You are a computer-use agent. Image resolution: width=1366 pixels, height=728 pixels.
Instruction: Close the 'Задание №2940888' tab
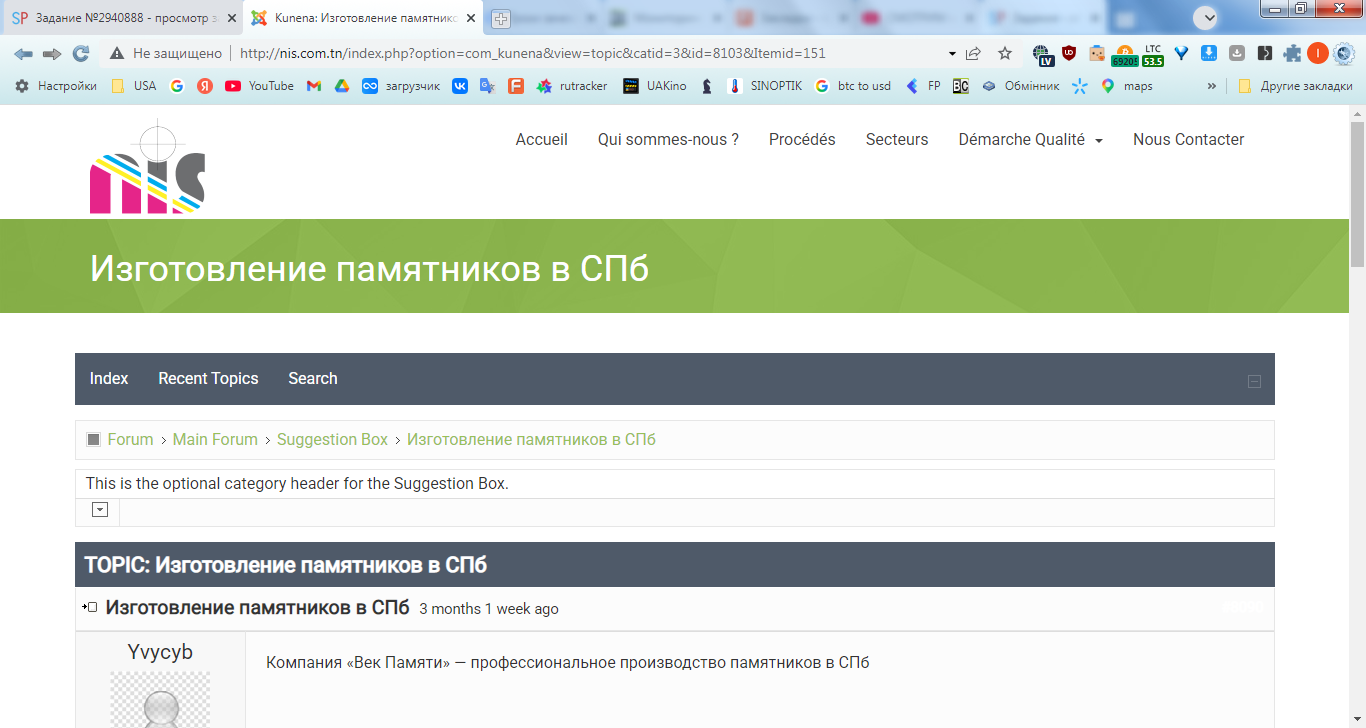(x=231, y=18)
